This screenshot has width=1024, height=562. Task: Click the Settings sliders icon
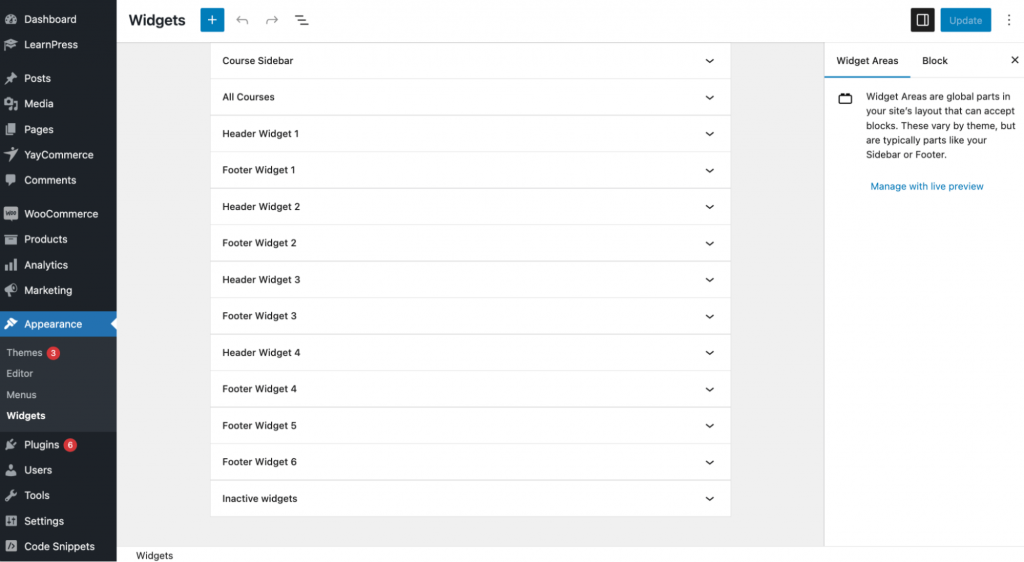click(x=11, y=521)
